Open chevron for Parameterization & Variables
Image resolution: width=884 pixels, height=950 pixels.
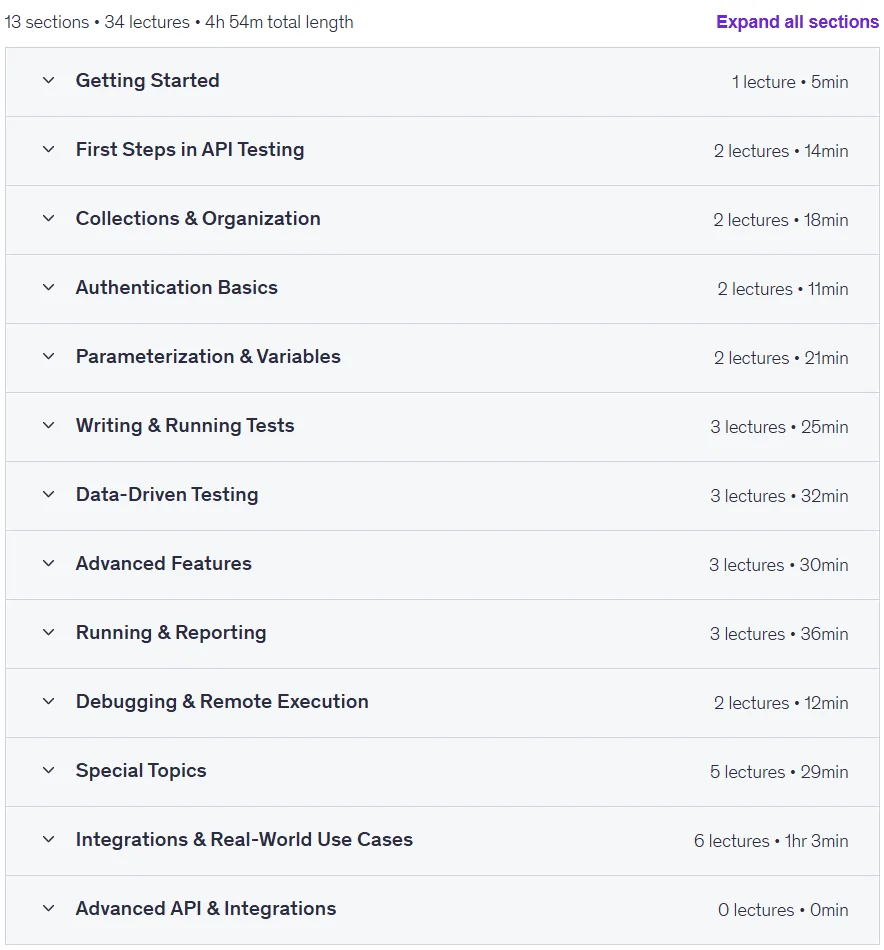tap(48, 356)
